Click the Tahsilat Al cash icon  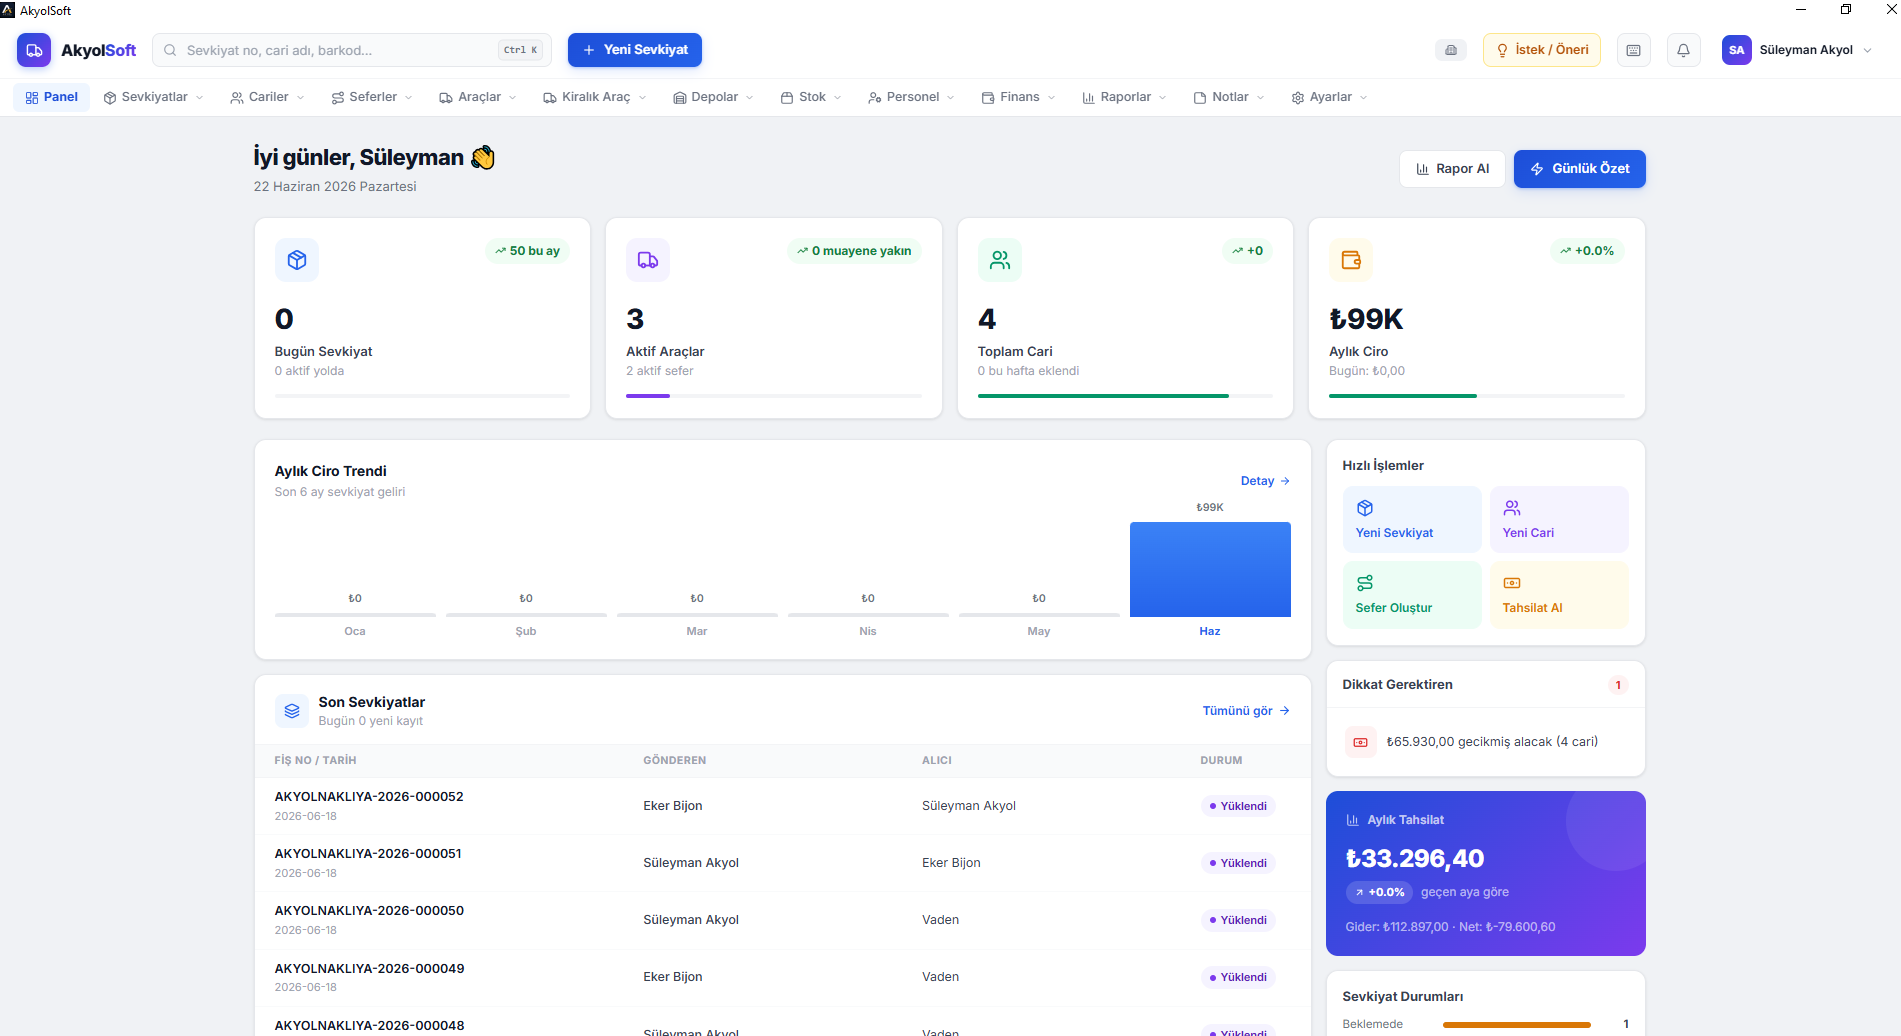(1512, 583)
